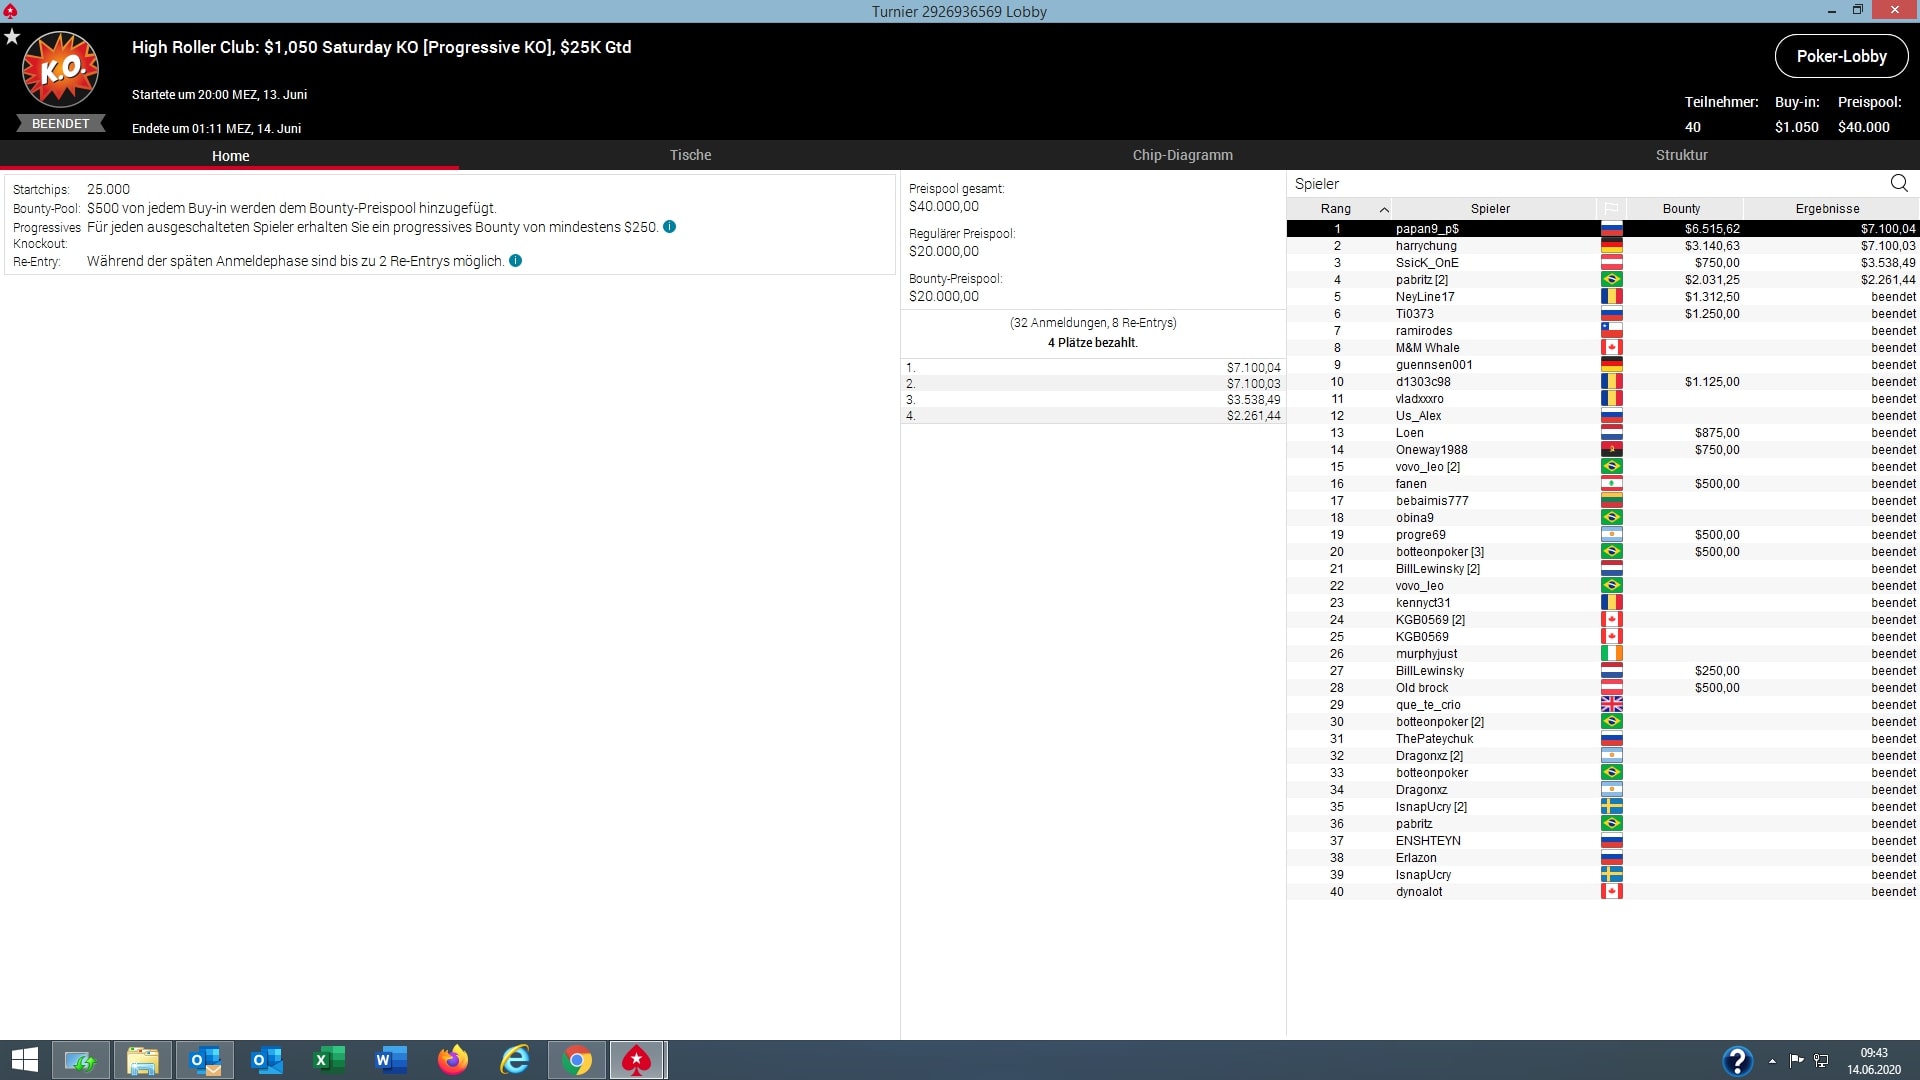Click the search magnifier icon in Spieler panel

point(1898,183)
